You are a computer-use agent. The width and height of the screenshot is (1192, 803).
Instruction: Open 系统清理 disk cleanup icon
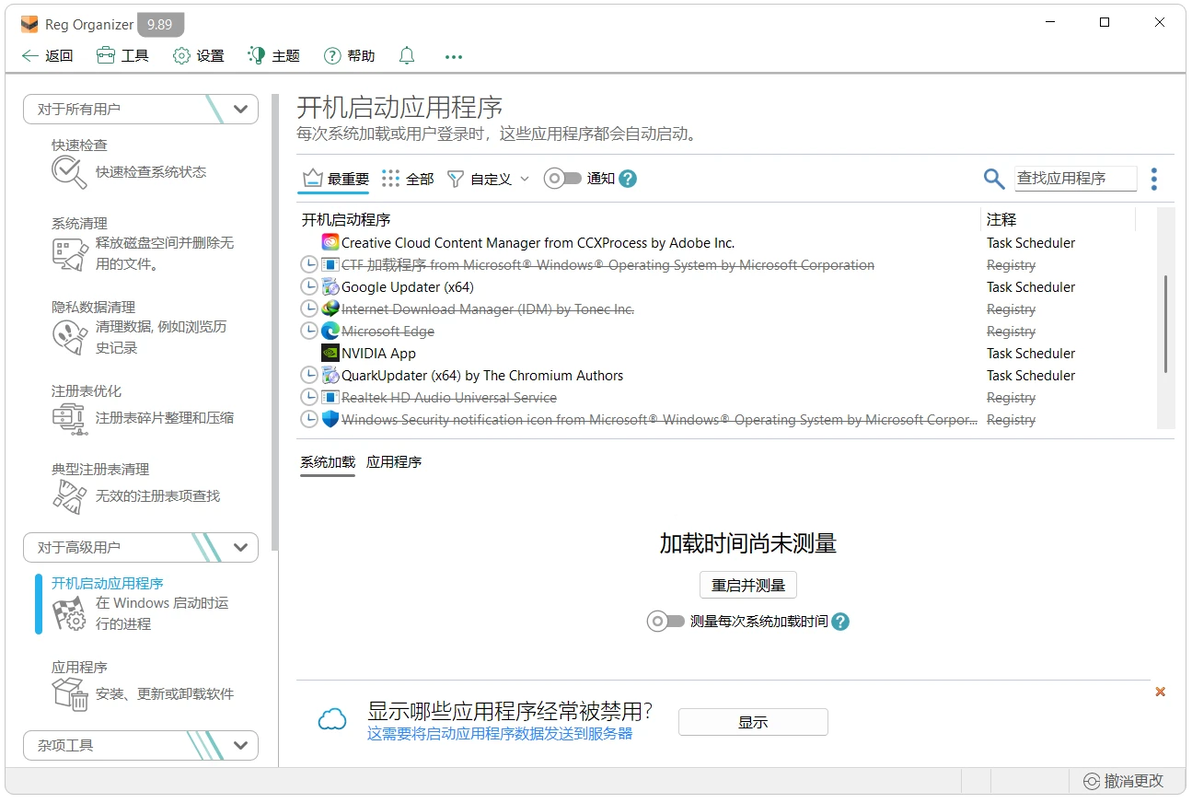69,254
